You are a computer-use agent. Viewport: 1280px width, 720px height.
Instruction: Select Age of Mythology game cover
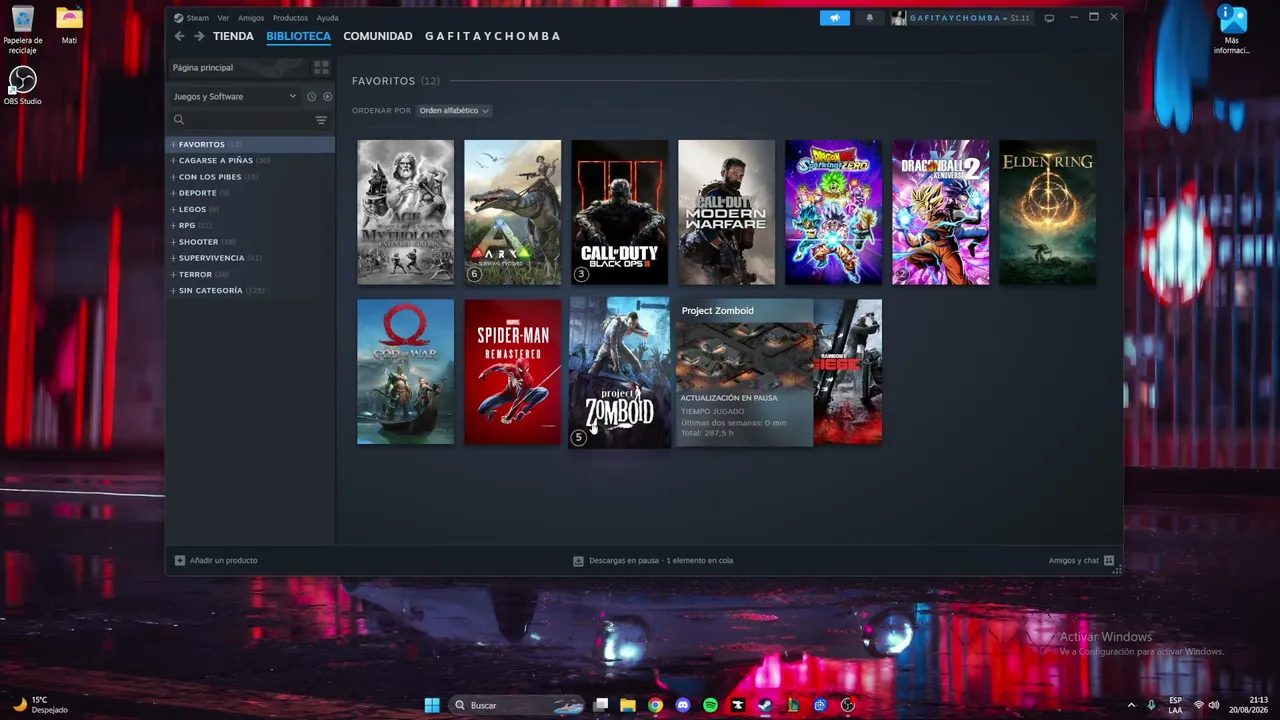[x=406, y=212]
